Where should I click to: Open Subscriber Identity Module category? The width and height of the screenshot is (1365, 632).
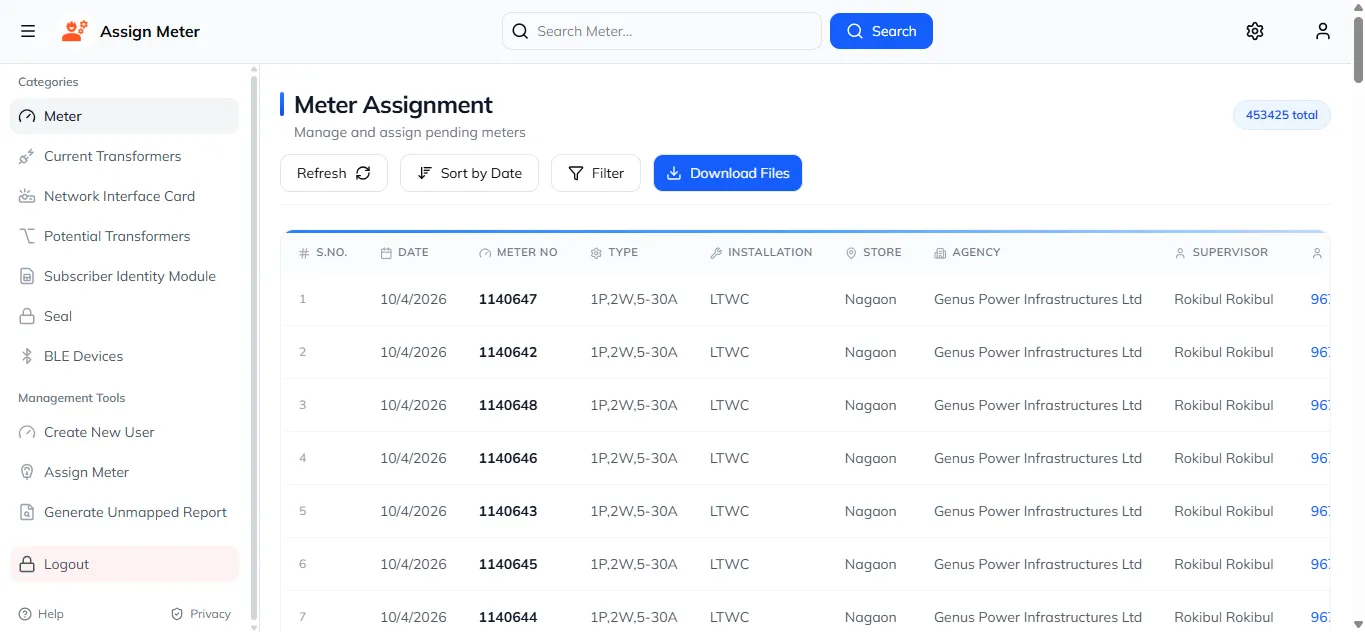124,276
